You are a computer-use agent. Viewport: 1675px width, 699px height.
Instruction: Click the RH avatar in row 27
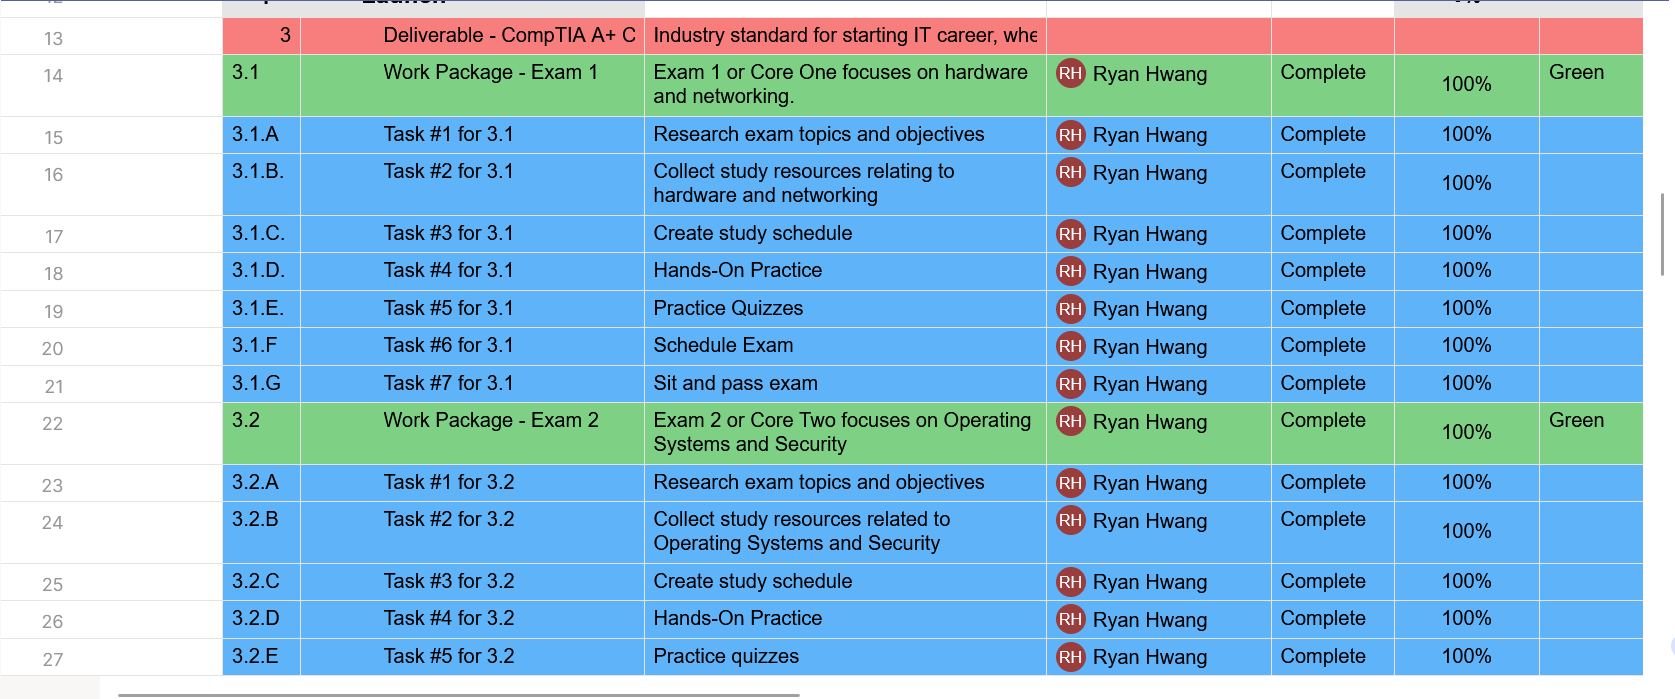[1070, 657]
